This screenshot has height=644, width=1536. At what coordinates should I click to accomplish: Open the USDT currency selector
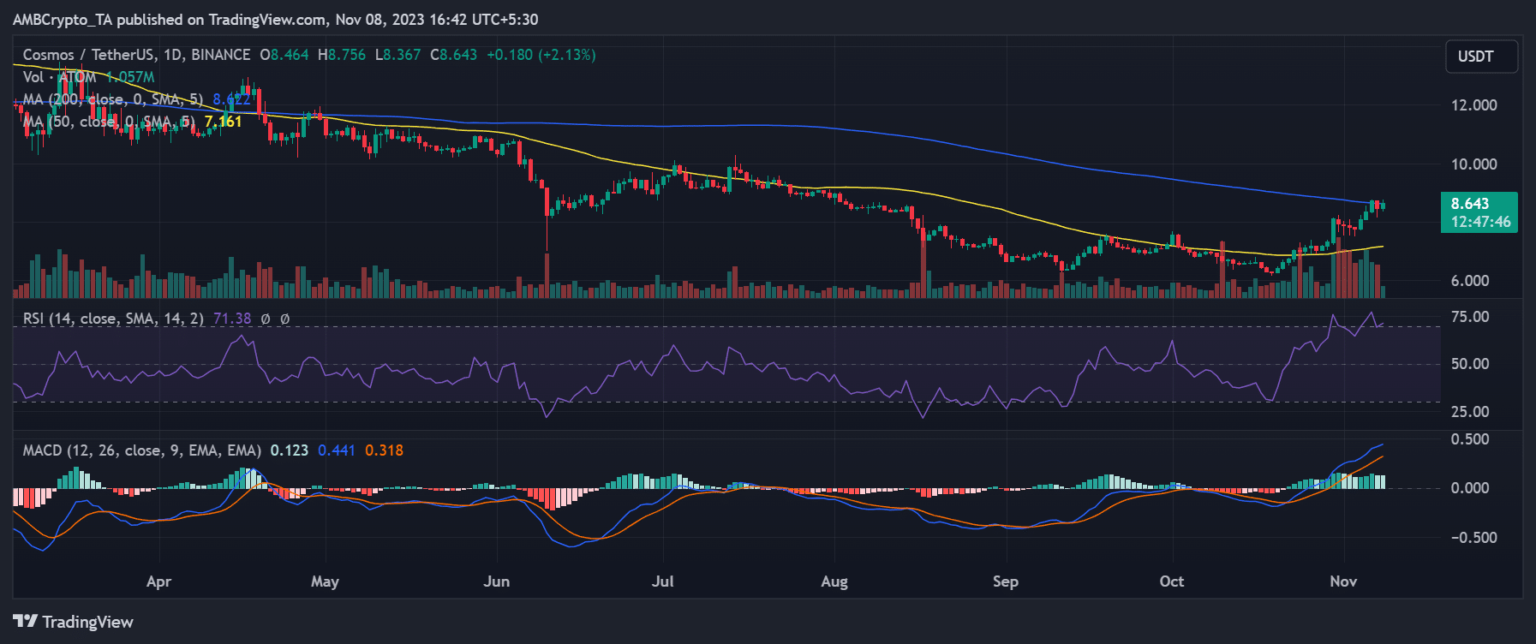tap(1474, 57)
